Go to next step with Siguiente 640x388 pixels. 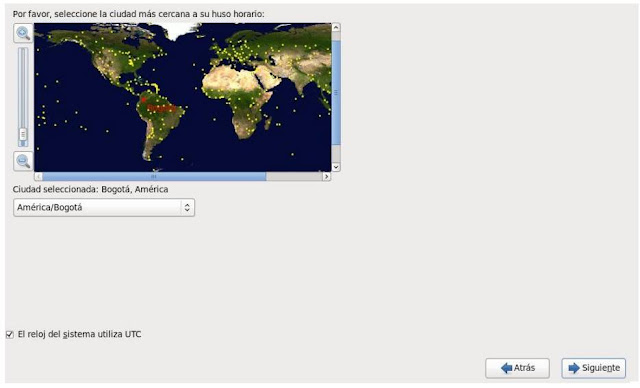pyautogui.click(x=593, y=368)
